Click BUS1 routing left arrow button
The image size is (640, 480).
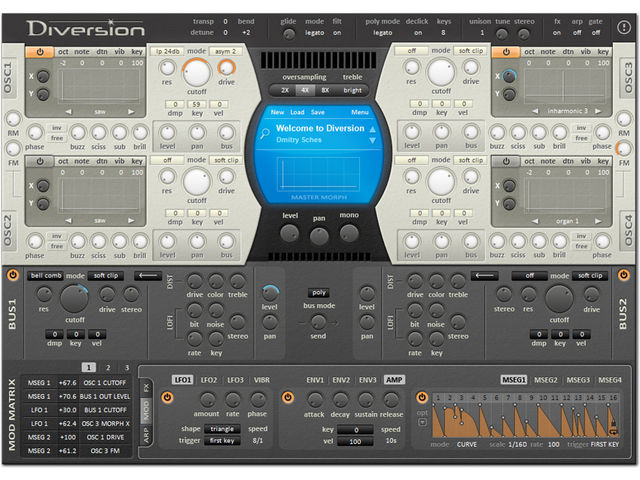pyautogui.click(x=148, y=276)
